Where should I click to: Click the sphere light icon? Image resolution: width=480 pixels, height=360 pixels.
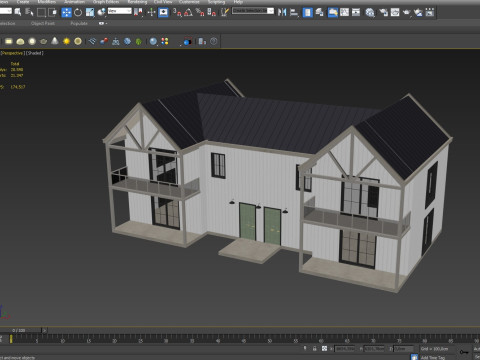32,41
